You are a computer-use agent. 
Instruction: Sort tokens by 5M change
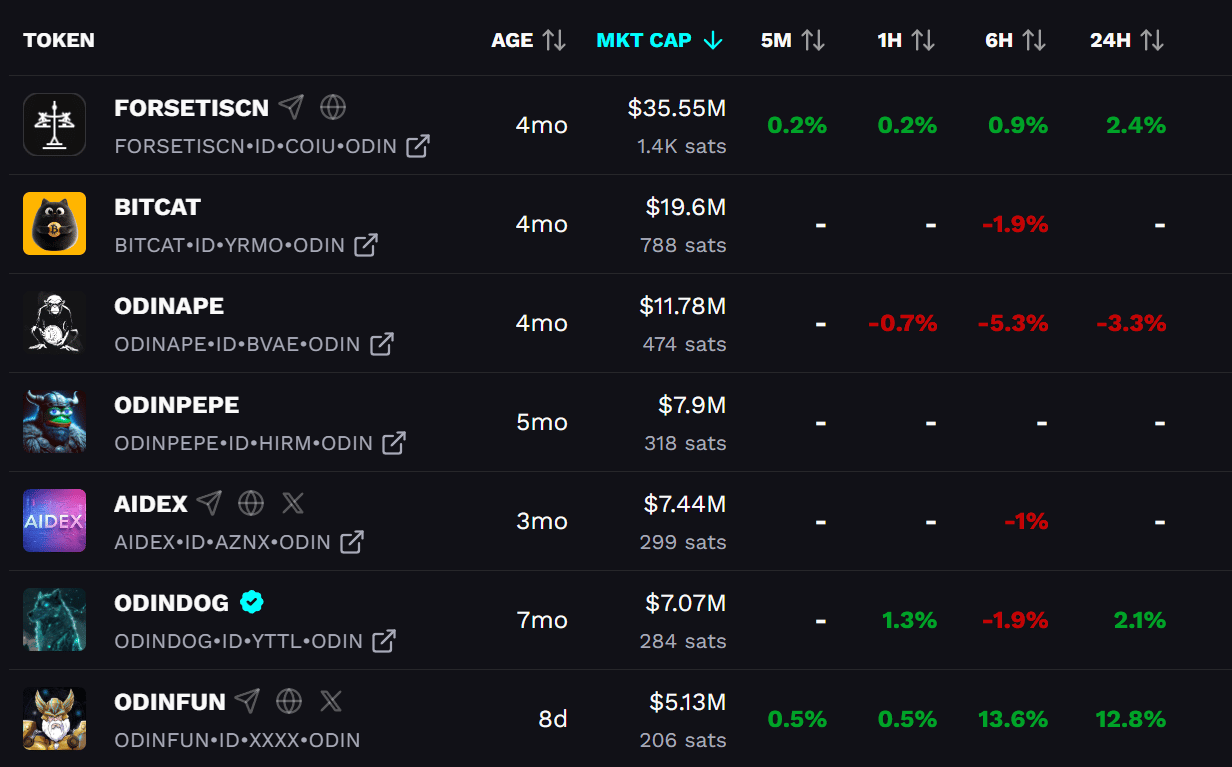[x=793, y=40]
